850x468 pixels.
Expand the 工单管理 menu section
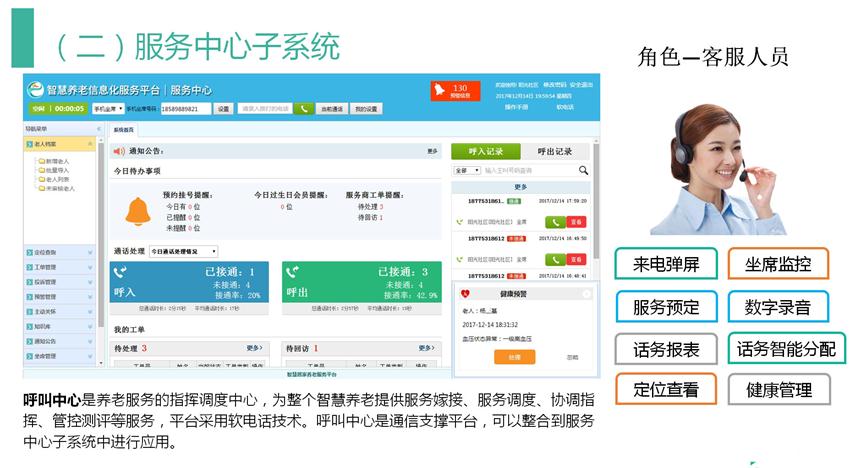60,267
